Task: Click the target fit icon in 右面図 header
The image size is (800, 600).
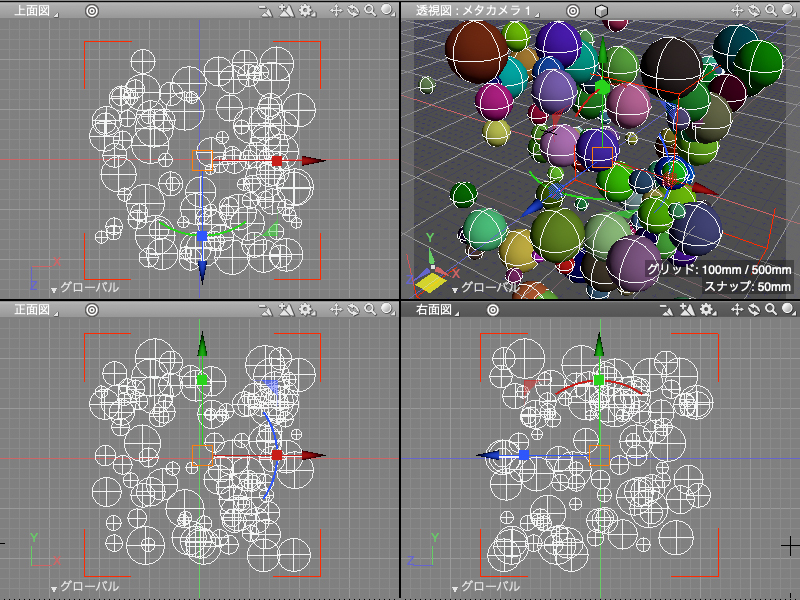Action: (x=493, y=310)
